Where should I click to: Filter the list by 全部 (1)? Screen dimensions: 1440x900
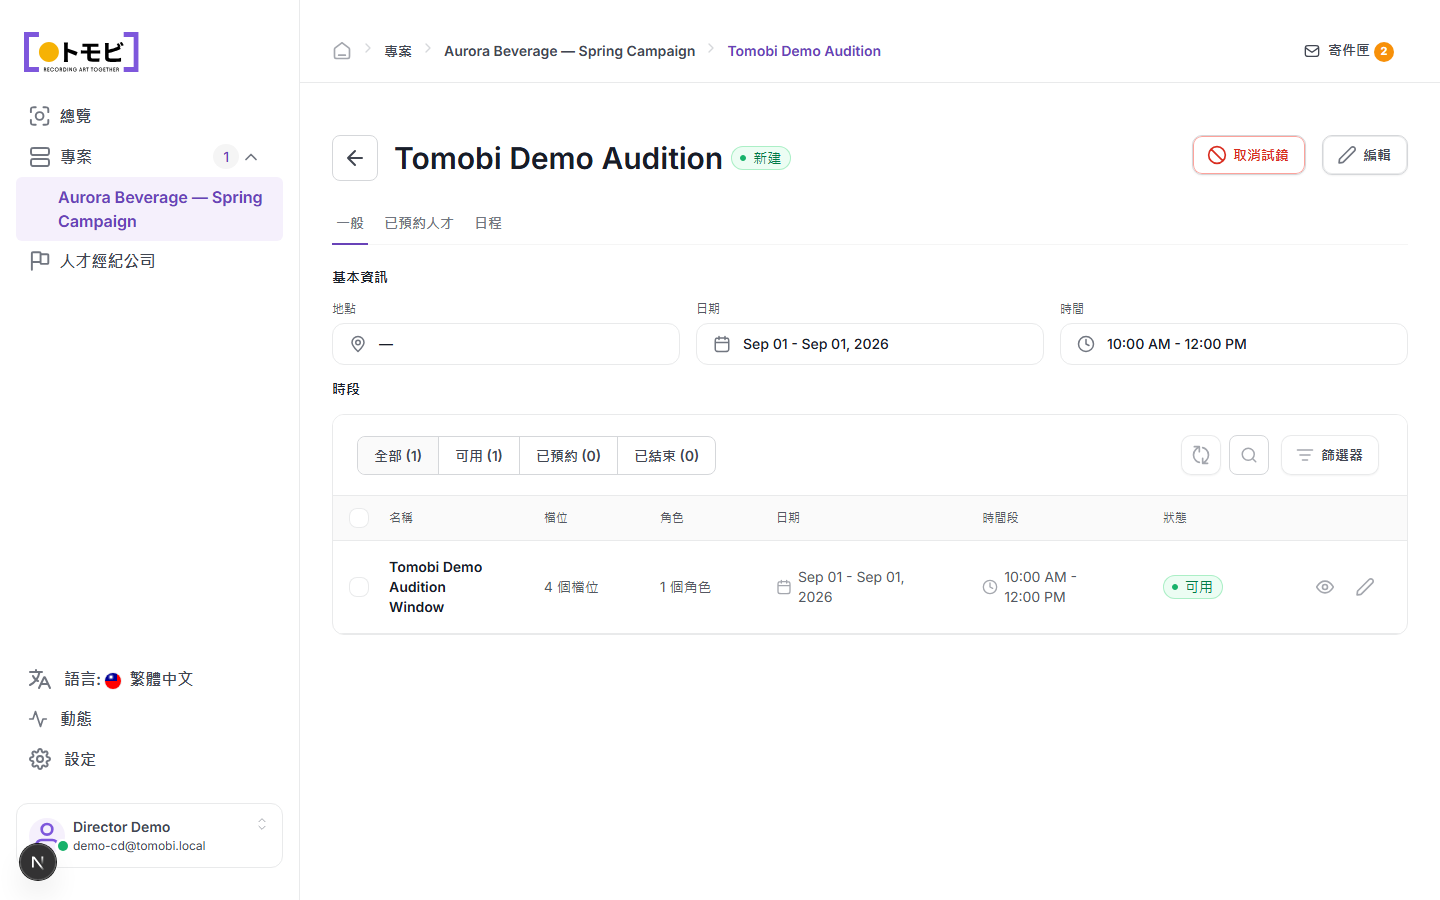click(398, 456)
